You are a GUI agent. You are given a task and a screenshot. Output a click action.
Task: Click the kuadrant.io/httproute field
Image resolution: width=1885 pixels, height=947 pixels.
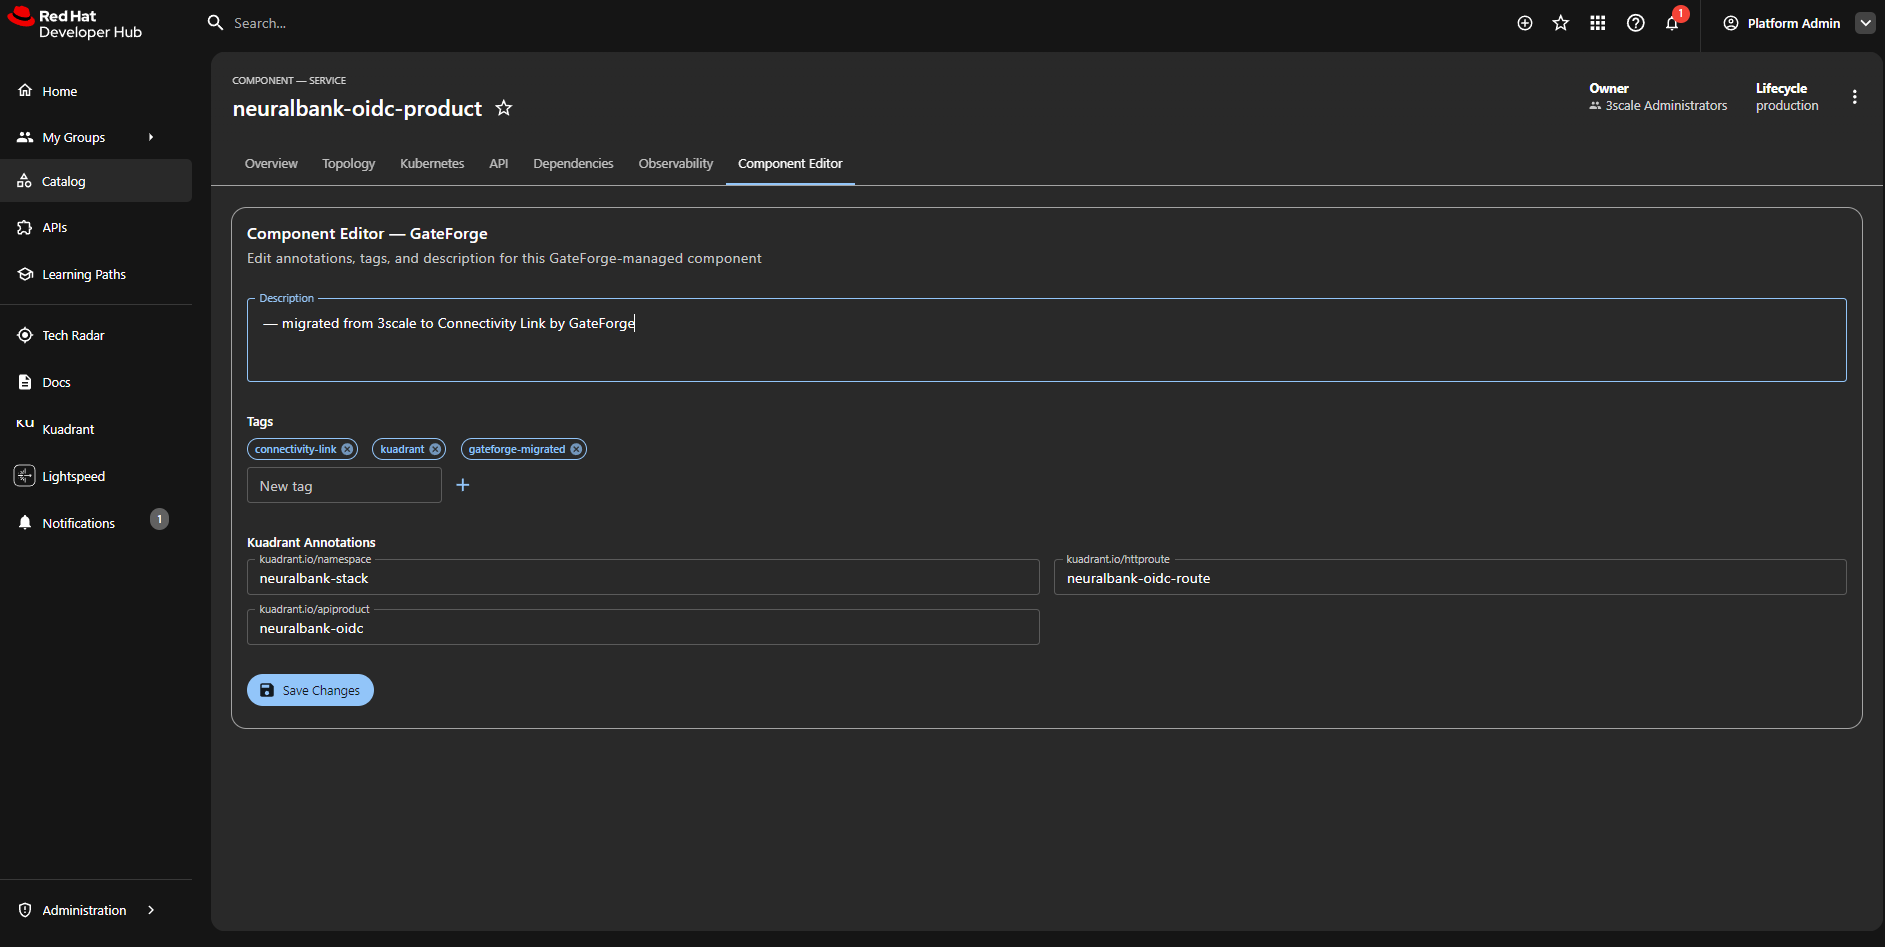click(1450, 578)
